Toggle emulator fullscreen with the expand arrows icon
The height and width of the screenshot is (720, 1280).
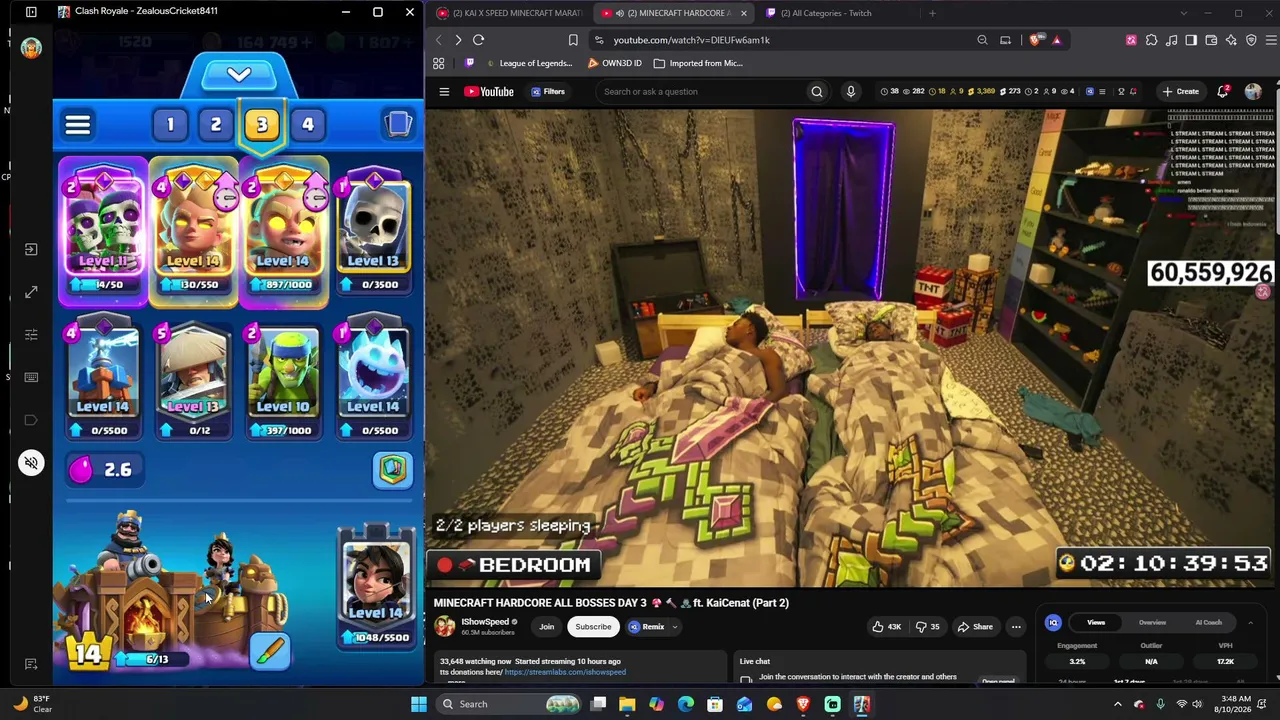(31, 292)
